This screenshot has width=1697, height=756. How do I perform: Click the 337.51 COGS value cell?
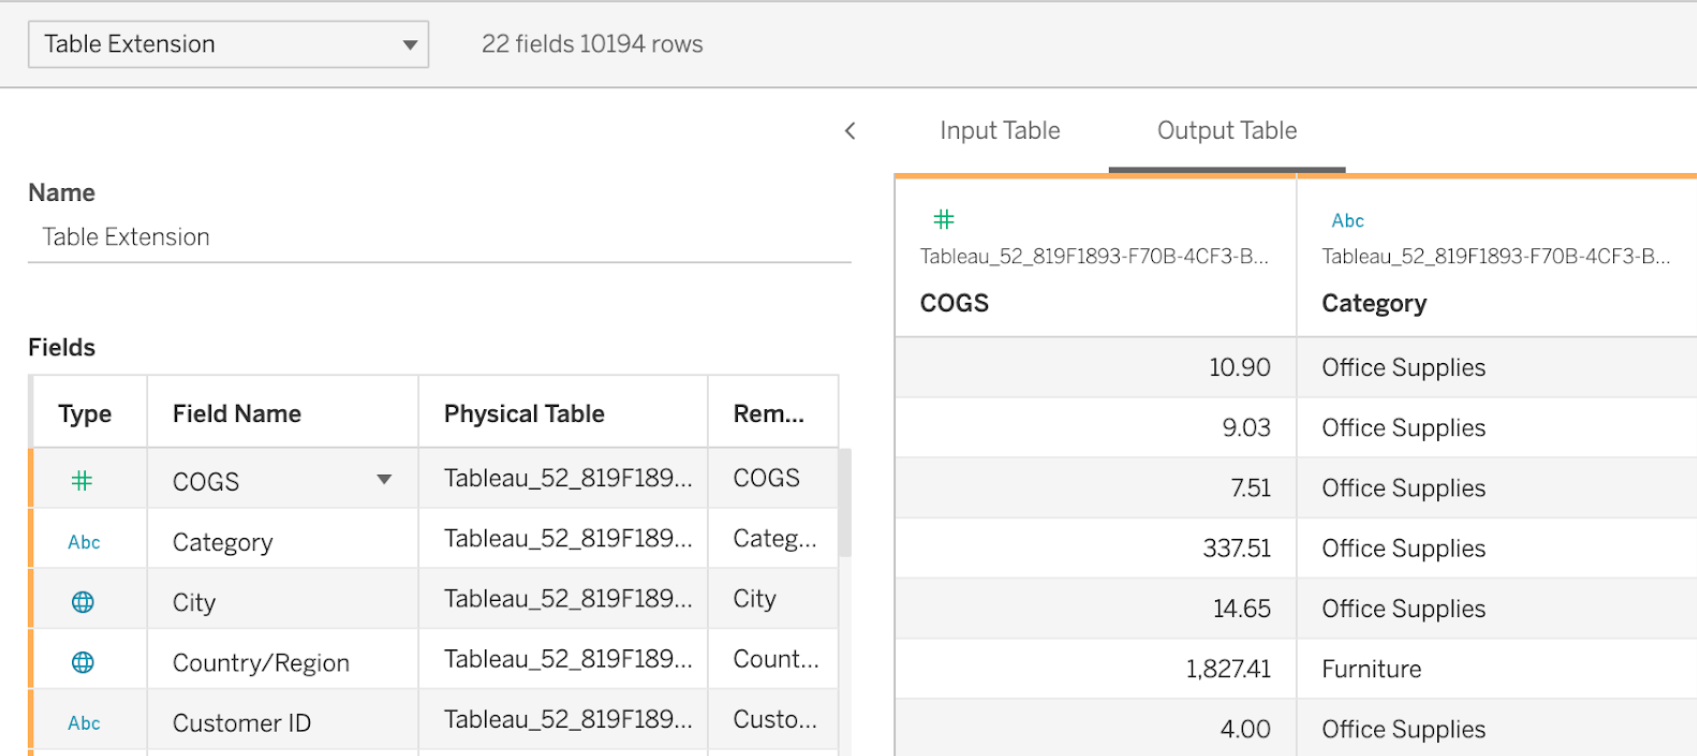(x=1096, y=548)
